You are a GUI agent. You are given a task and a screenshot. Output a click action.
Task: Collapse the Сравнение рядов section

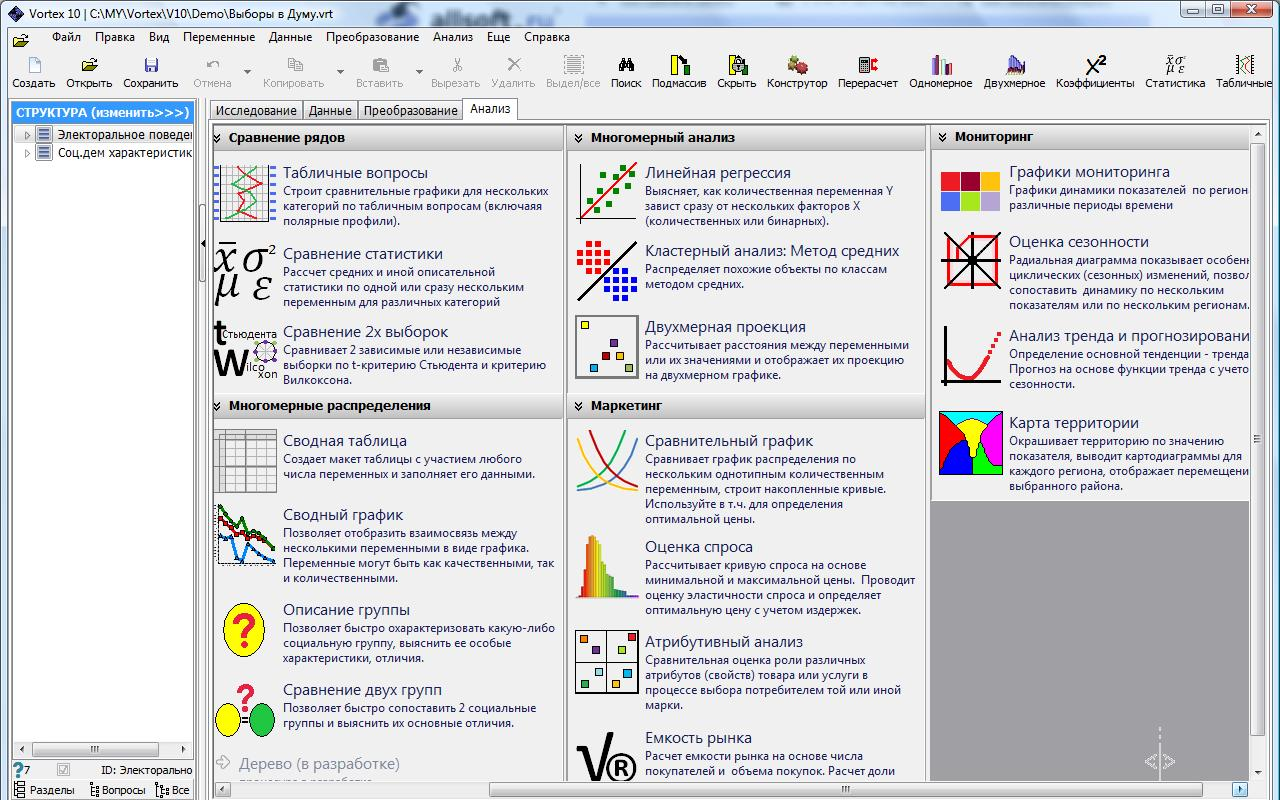[x=218, y=138]
